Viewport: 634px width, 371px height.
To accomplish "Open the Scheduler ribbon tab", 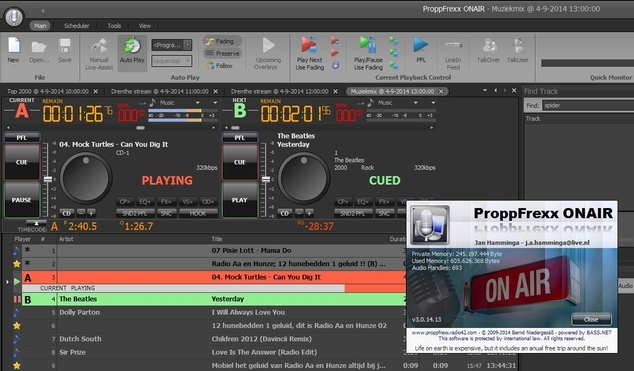I will (x=76, y=26).
